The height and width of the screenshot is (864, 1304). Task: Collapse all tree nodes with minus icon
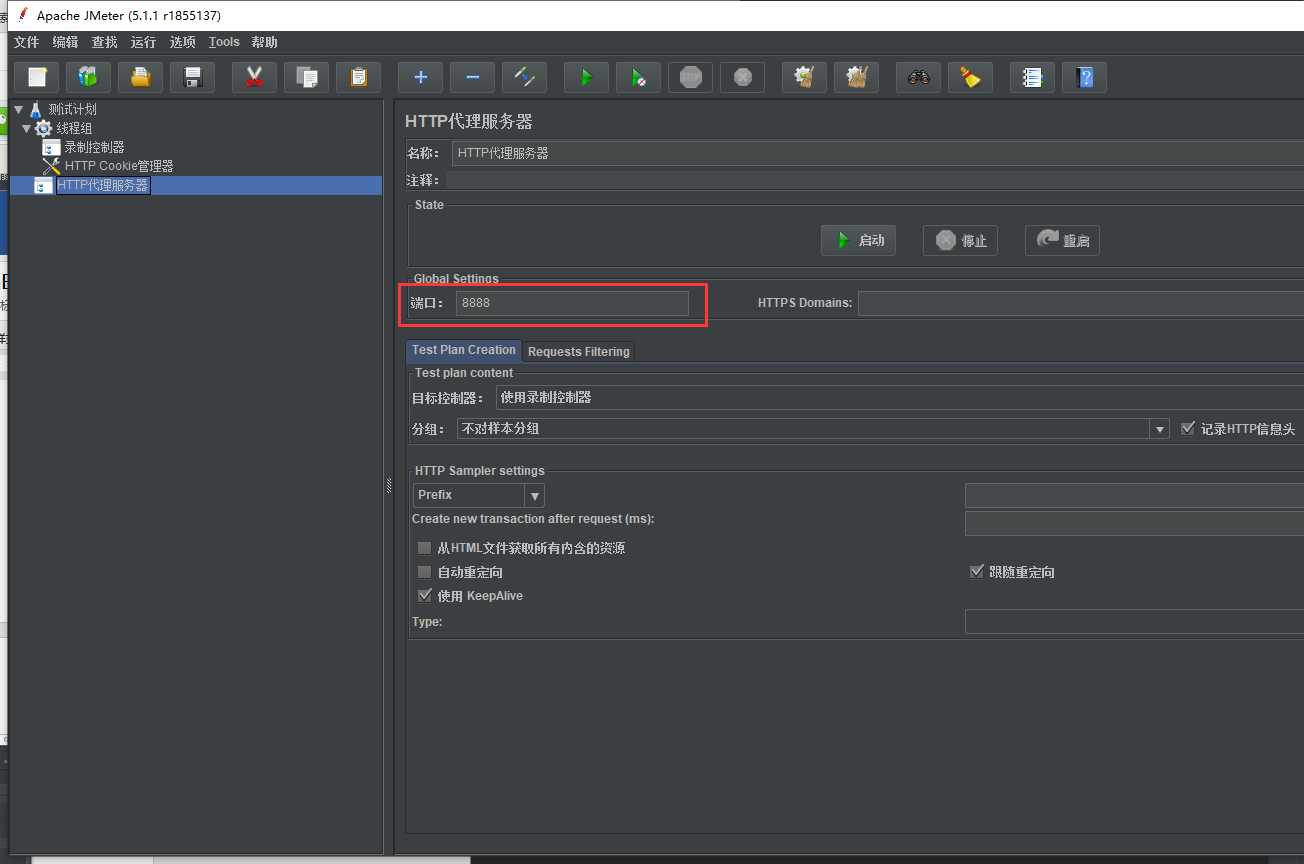(x=473, y=77)
